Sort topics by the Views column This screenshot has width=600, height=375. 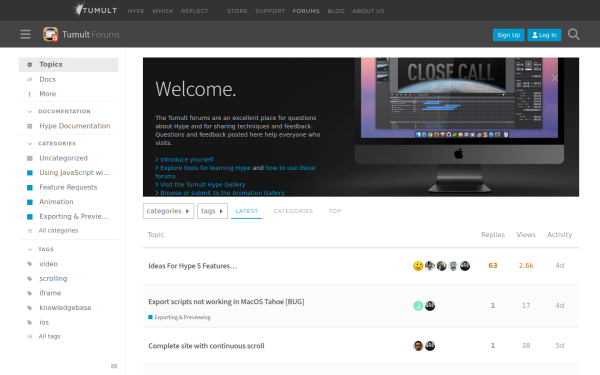526,235
